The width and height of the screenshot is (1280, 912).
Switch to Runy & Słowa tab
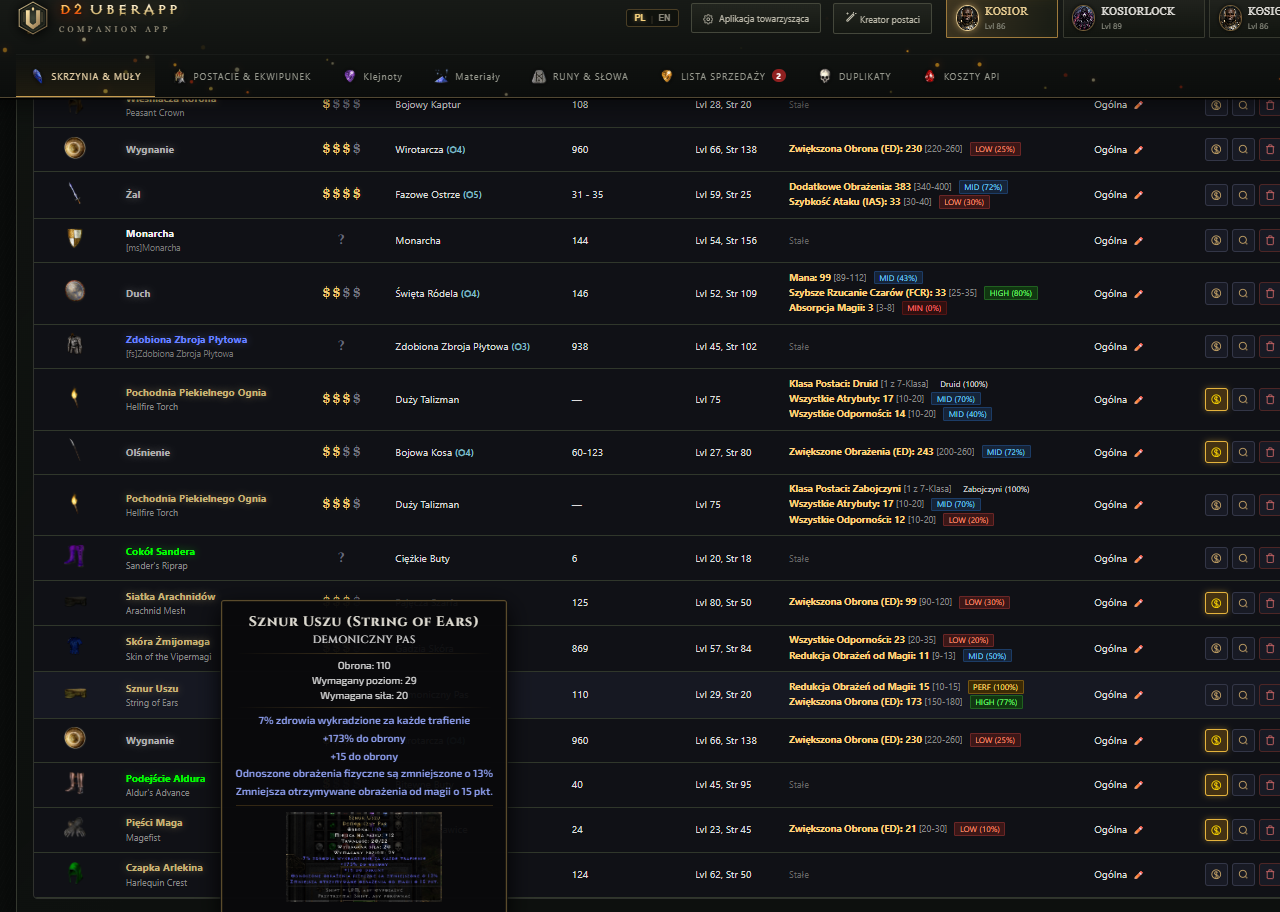(580, 76)
